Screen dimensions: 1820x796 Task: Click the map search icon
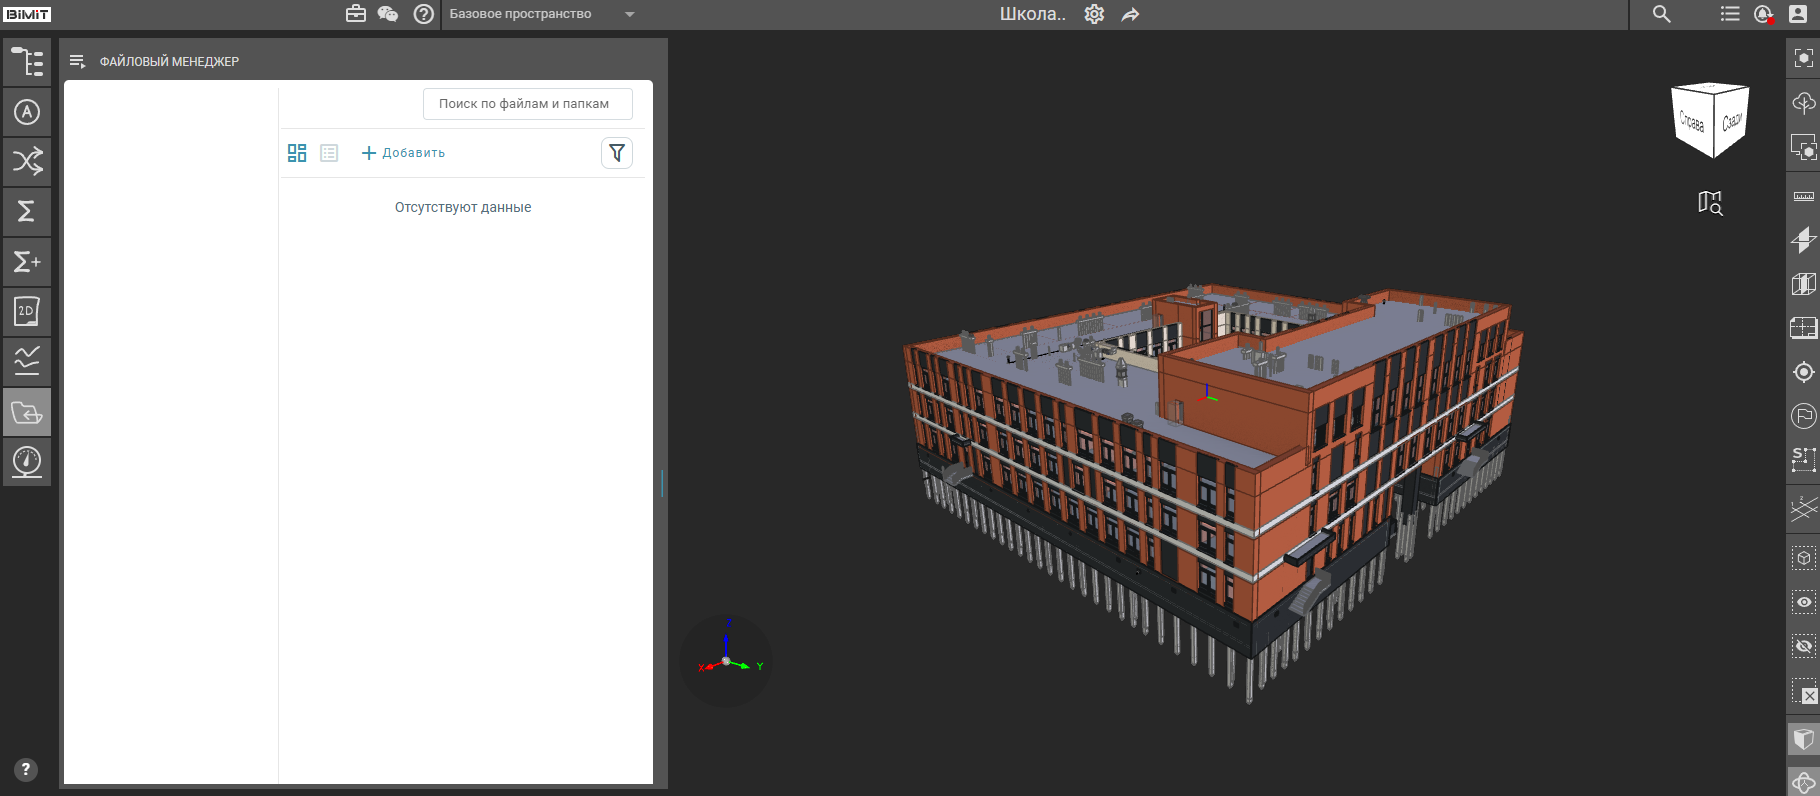1710,203
